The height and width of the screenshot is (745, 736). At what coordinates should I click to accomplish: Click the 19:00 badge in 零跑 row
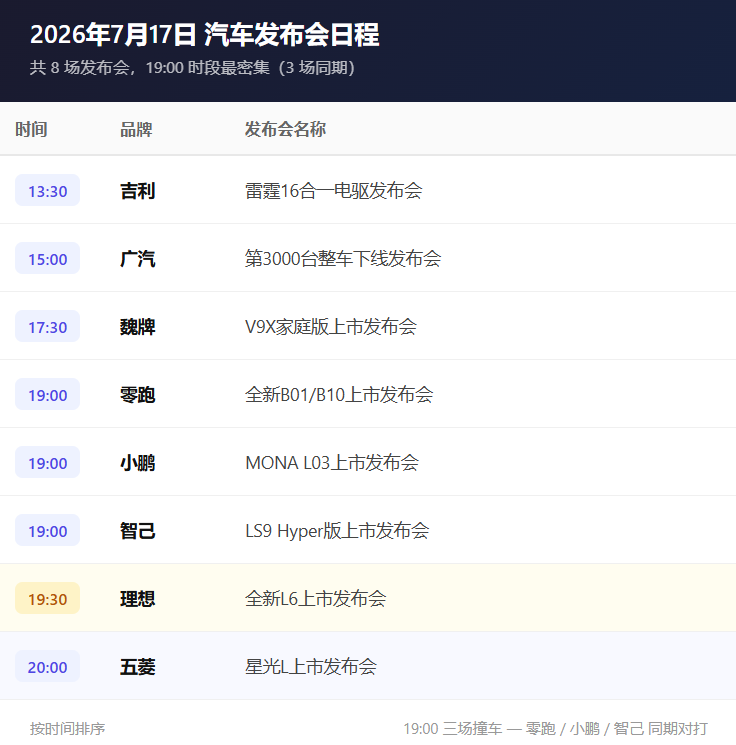point(48,394)
